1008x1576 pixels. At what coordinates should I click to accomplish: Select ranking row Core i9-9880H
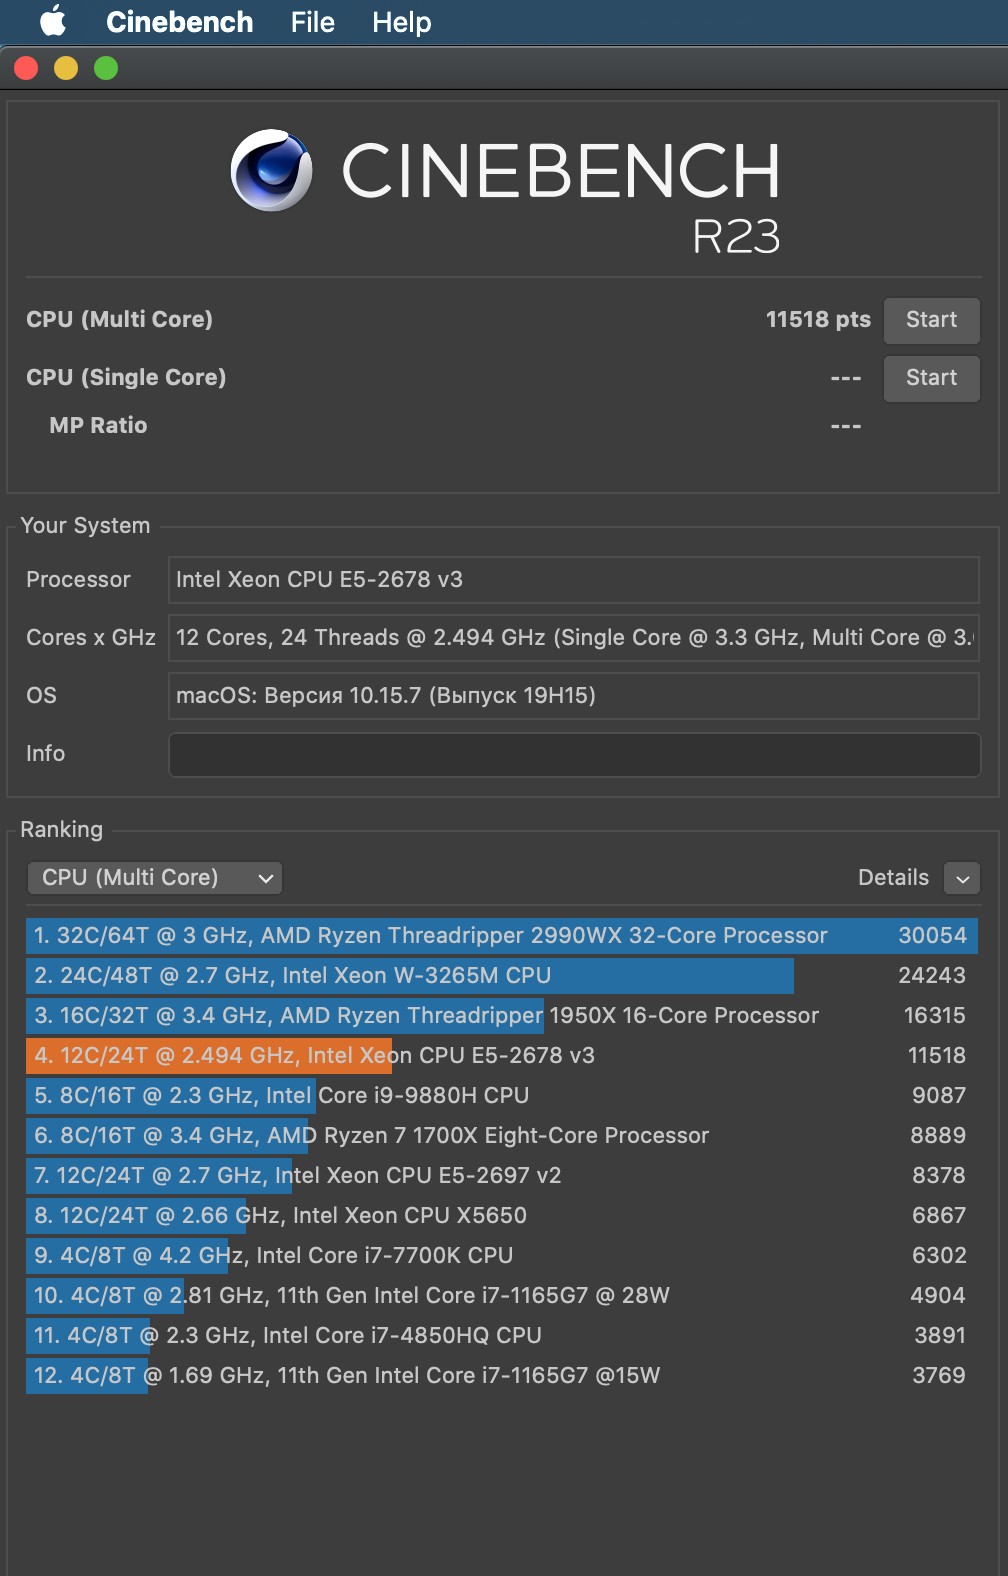(x=502, y=1096)
